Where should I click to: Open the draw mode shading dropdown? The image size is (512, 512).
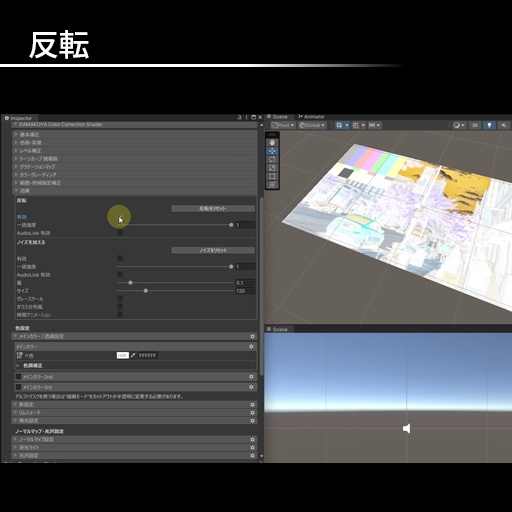click(x=459, y=125)
